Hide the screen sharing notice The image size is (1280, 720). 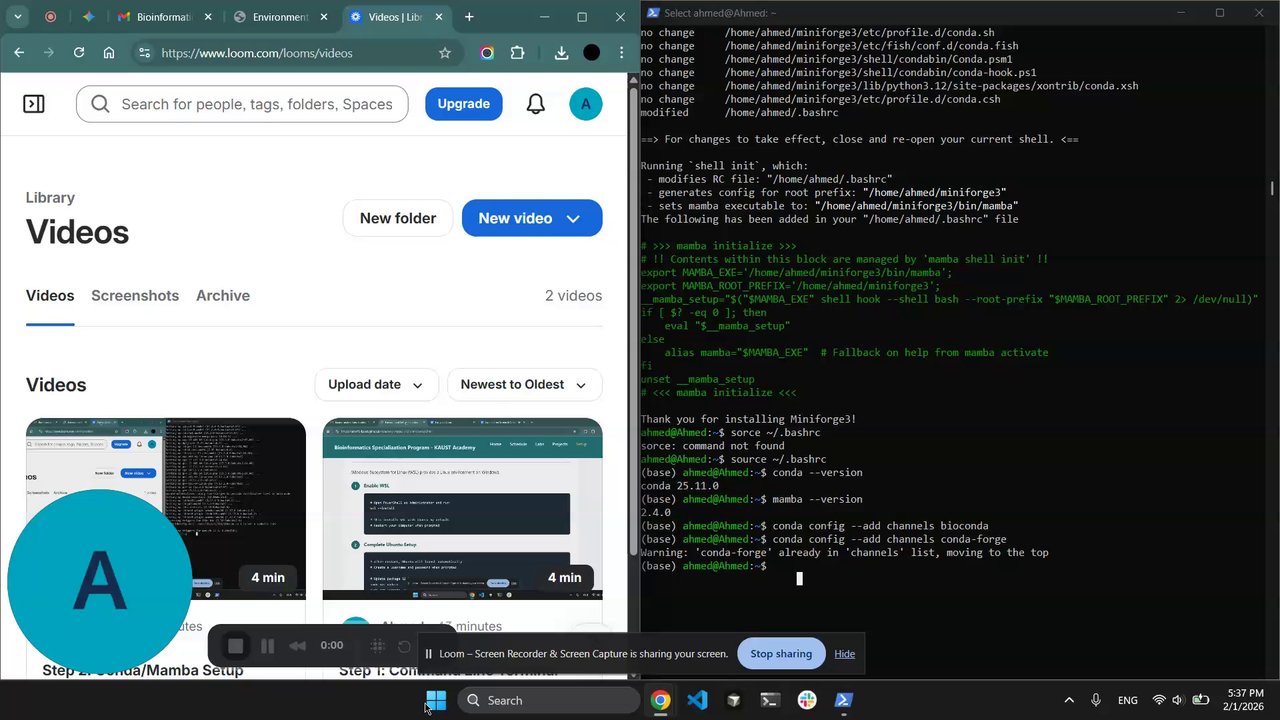click(845, 654)
